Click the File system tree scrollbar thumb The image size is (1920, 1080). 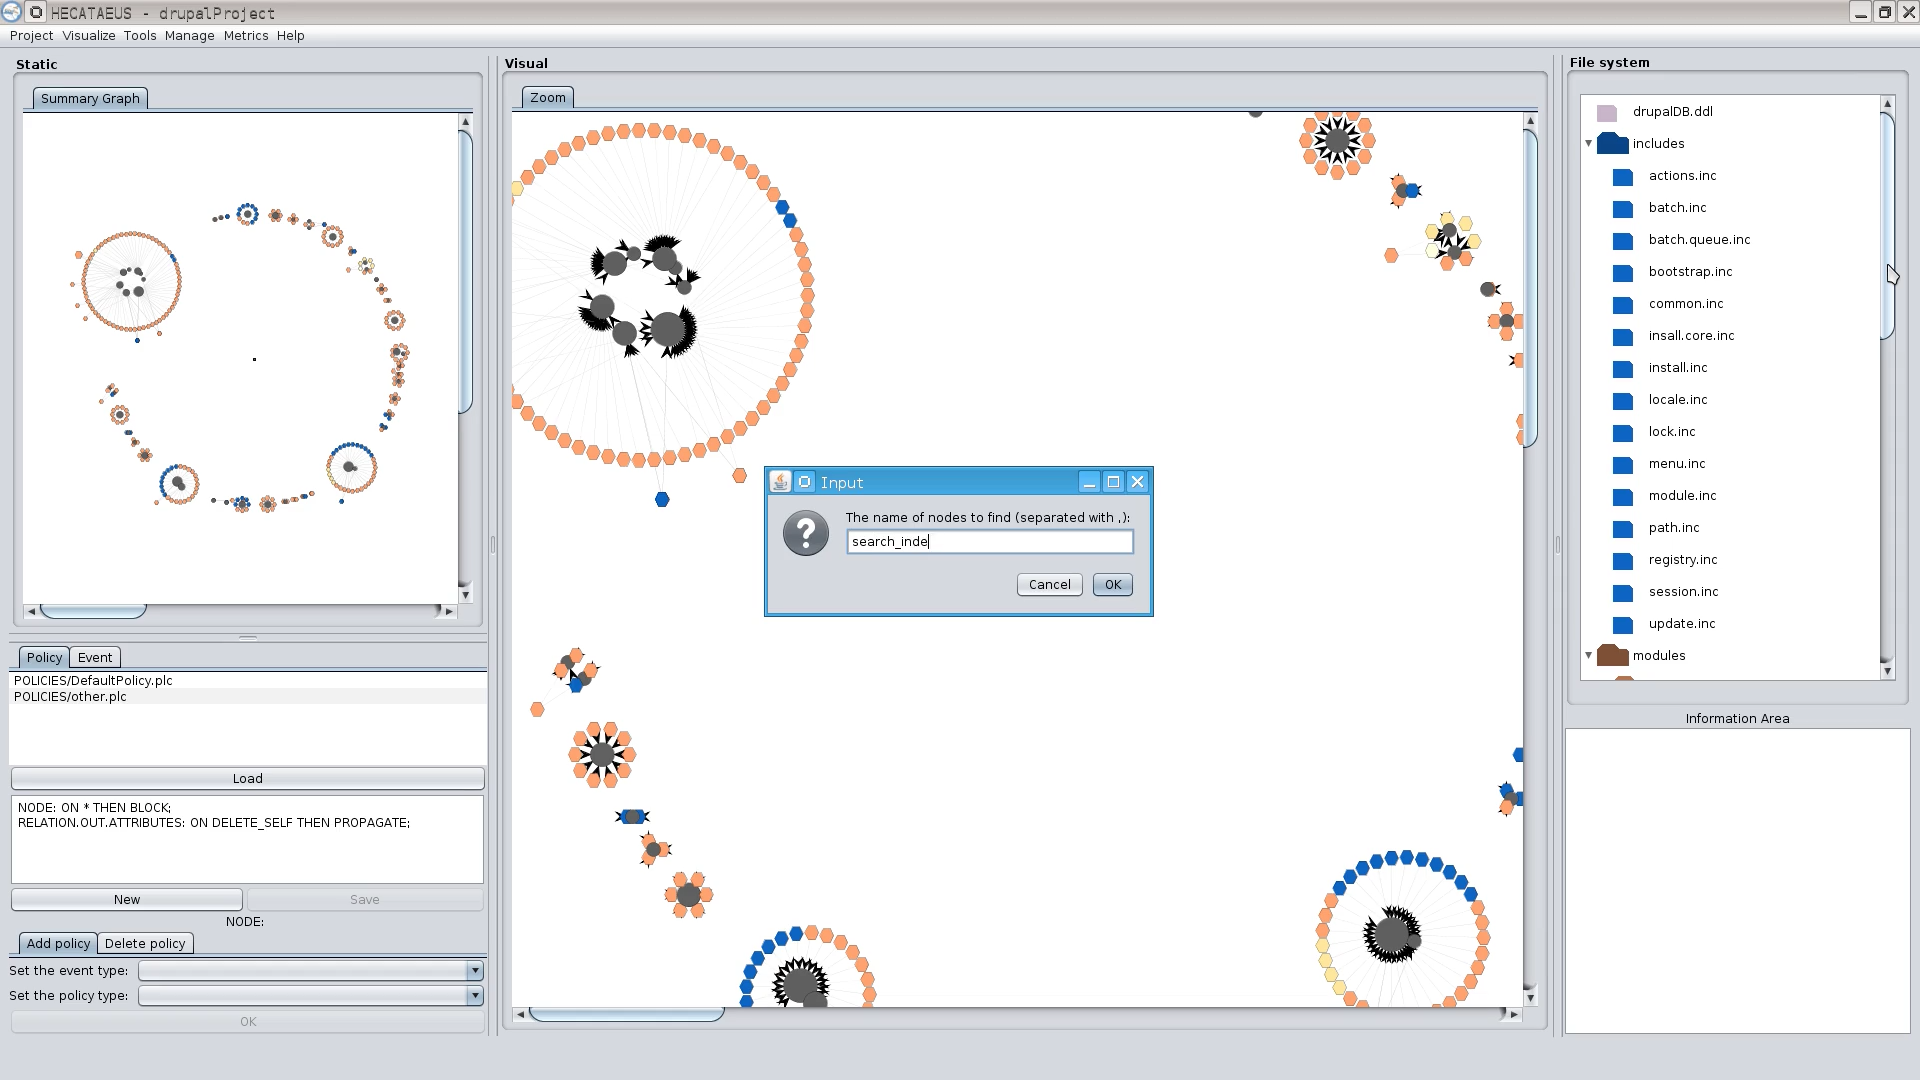click(1887, 226)
